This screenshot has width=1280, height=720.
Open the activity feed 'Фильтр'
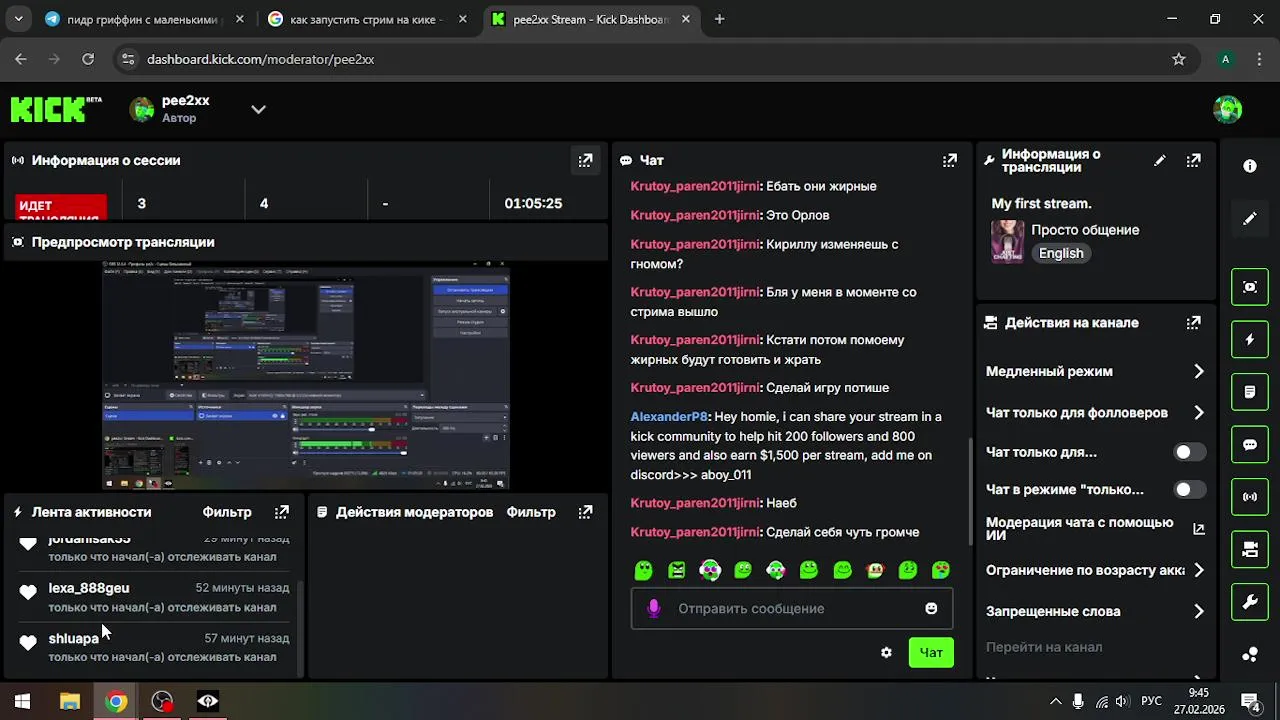tap(227, 512)
